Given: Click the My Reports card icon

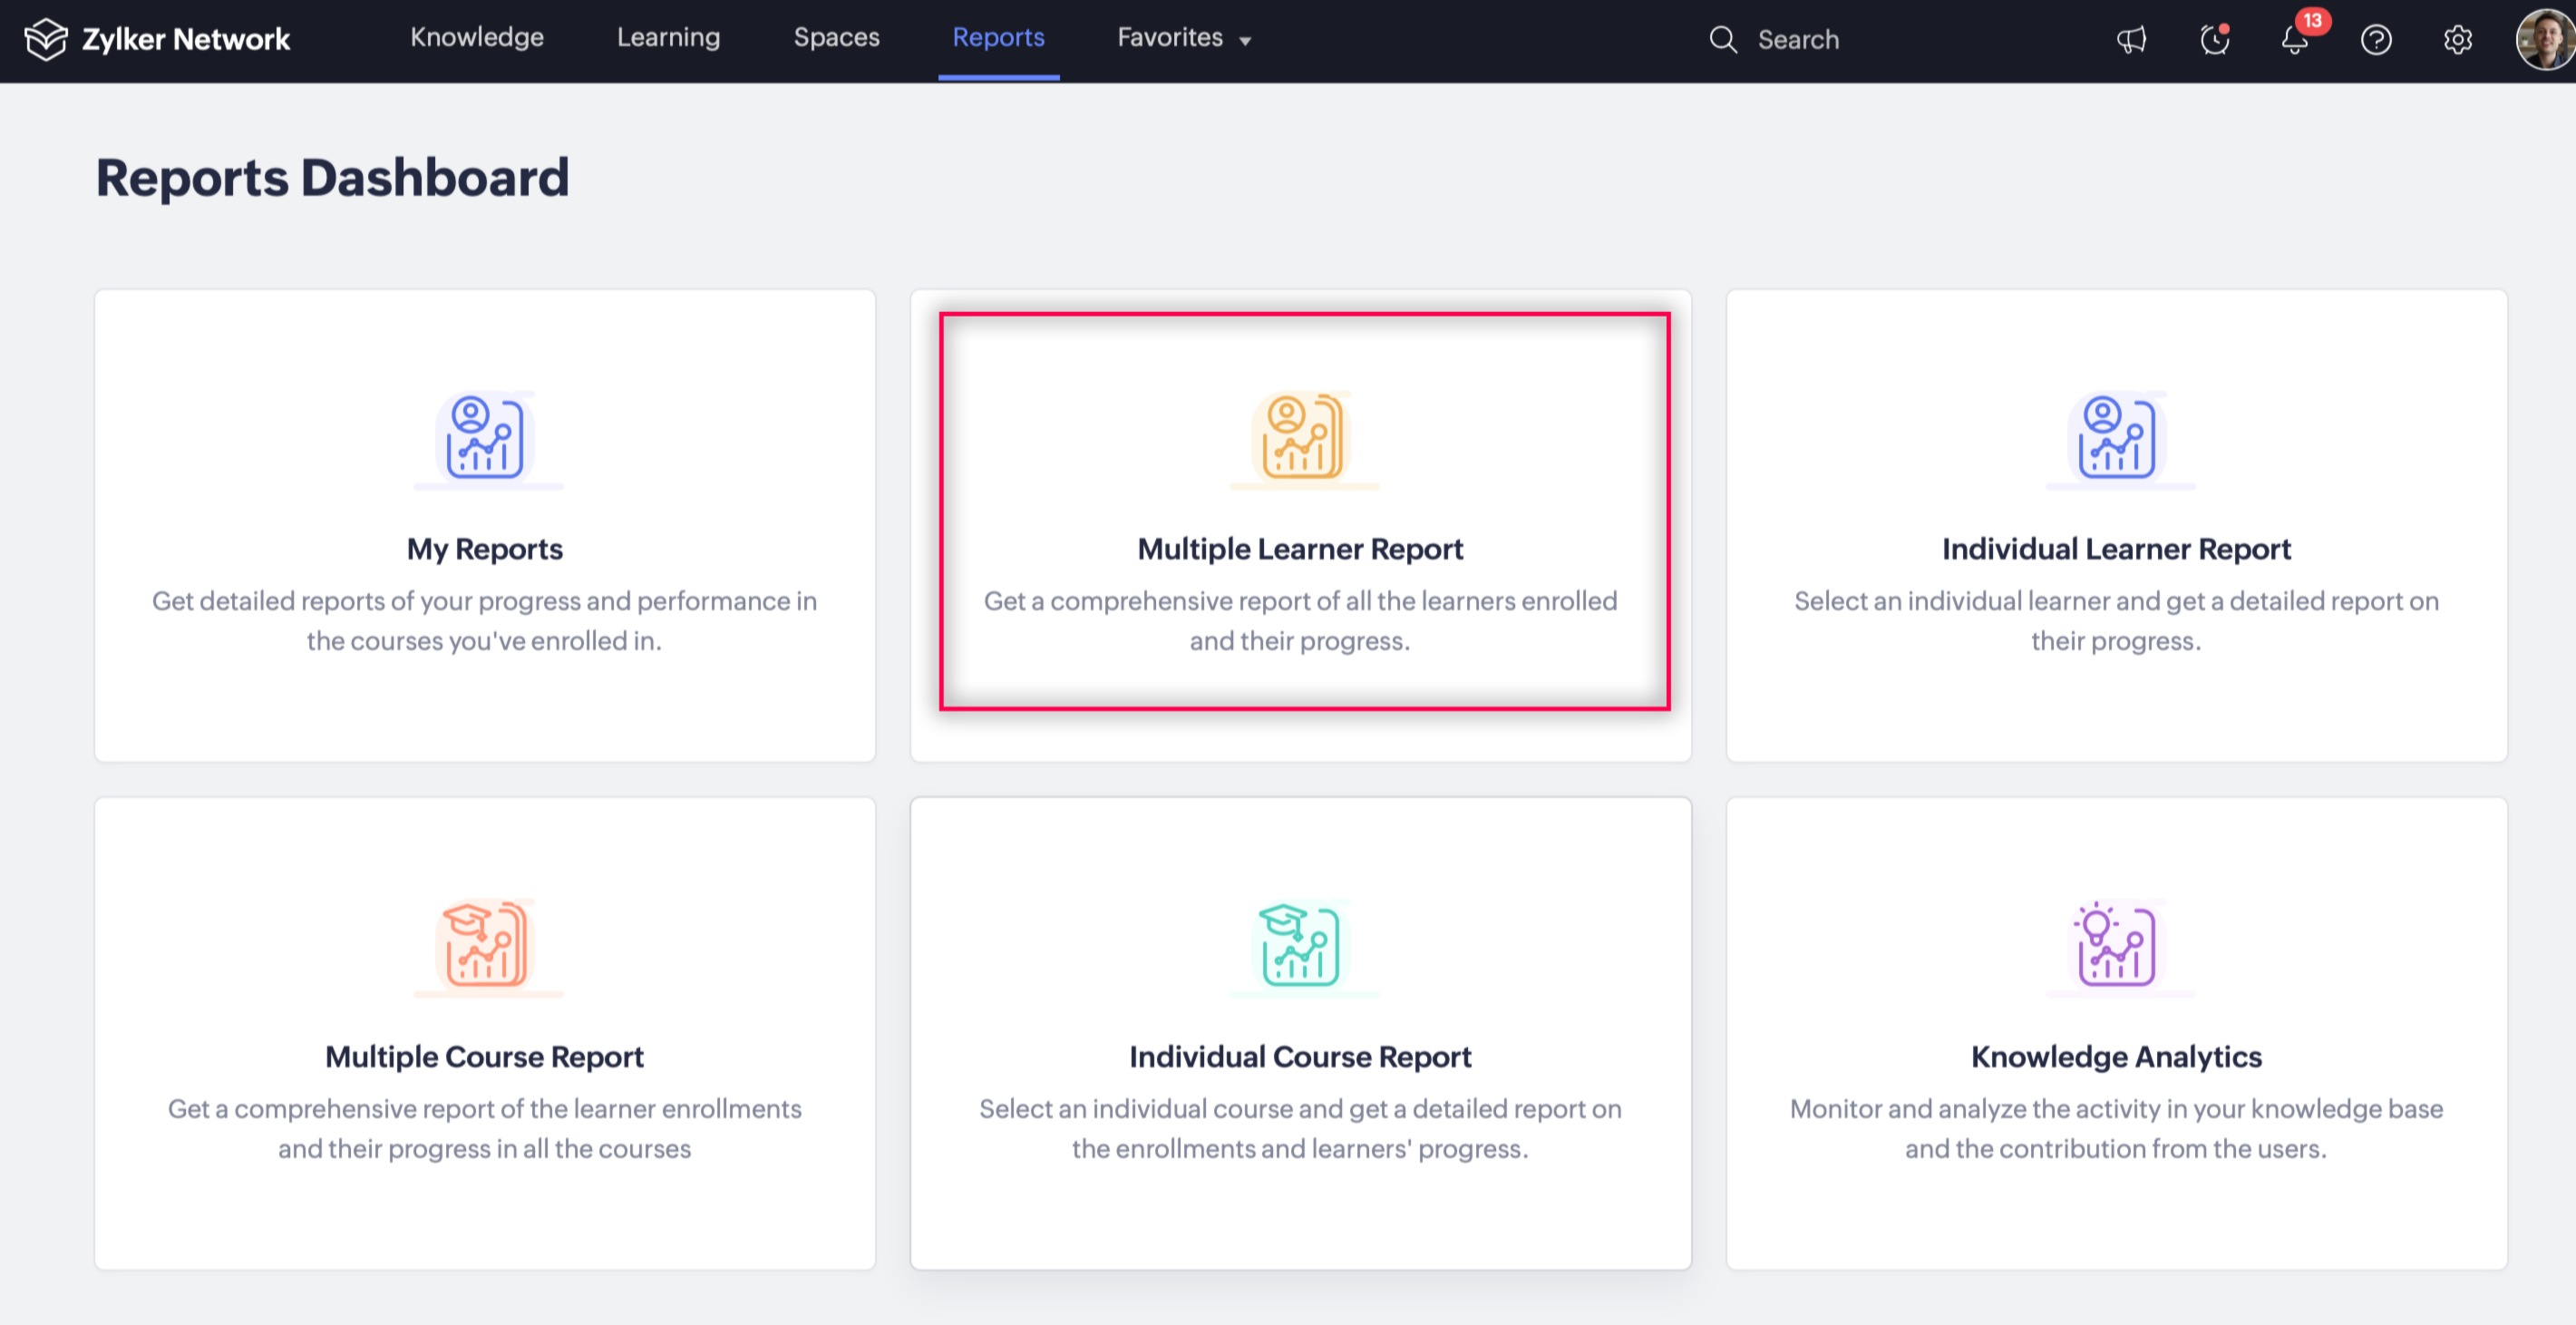Looking at the screenshot, I should (485, 437).
